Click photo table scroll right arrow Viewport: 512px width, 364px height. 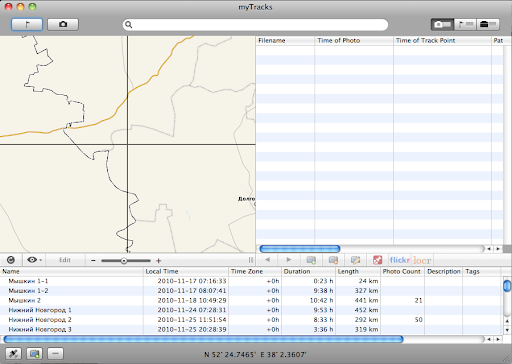tap(498, 249)
